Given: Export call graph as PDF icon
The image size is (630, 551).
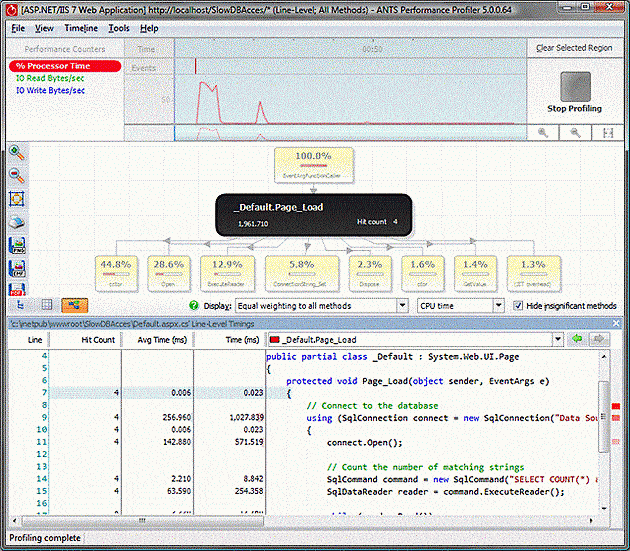Looking at the screenshot, I should [x=17, y=289].
